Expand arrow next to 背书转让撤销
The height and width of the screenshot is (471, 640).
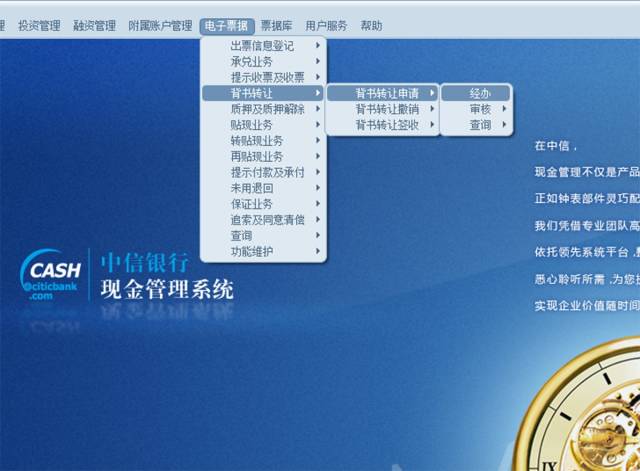pyautogui.click(x=432, y=109)
